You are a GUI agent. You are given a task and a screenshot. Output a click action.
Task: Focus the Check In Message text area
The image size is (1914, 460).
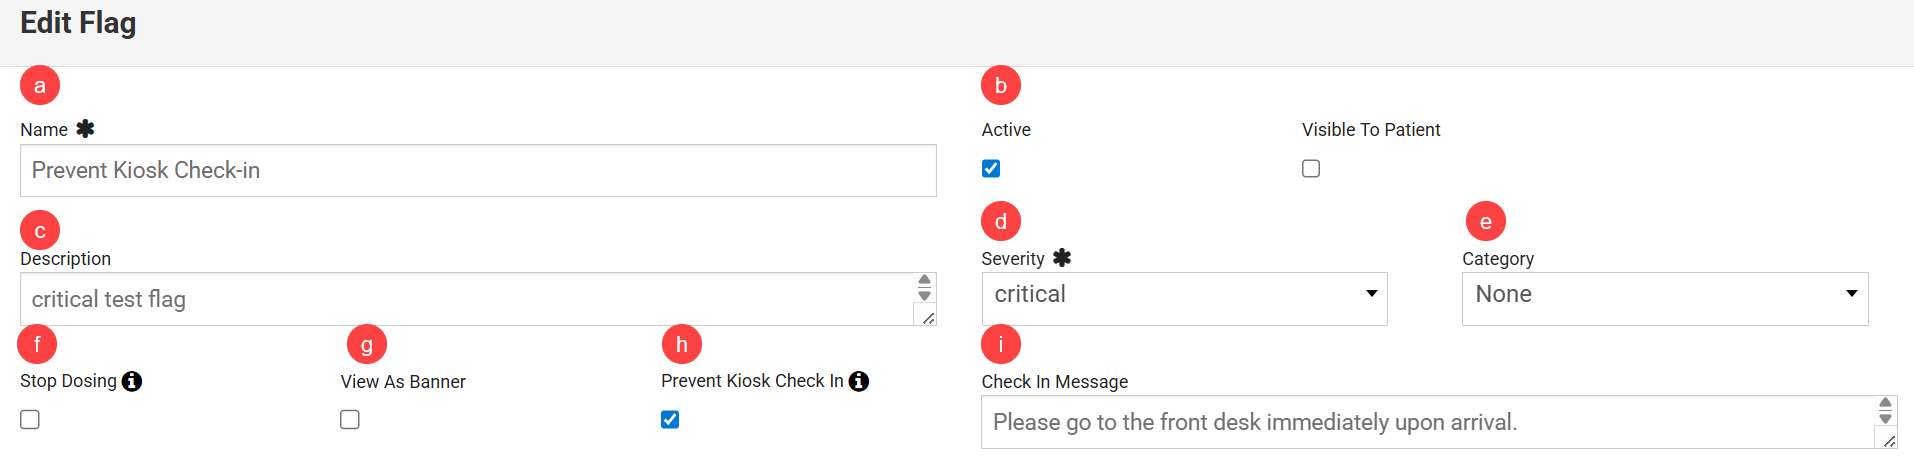click(x=1427, y=422)
